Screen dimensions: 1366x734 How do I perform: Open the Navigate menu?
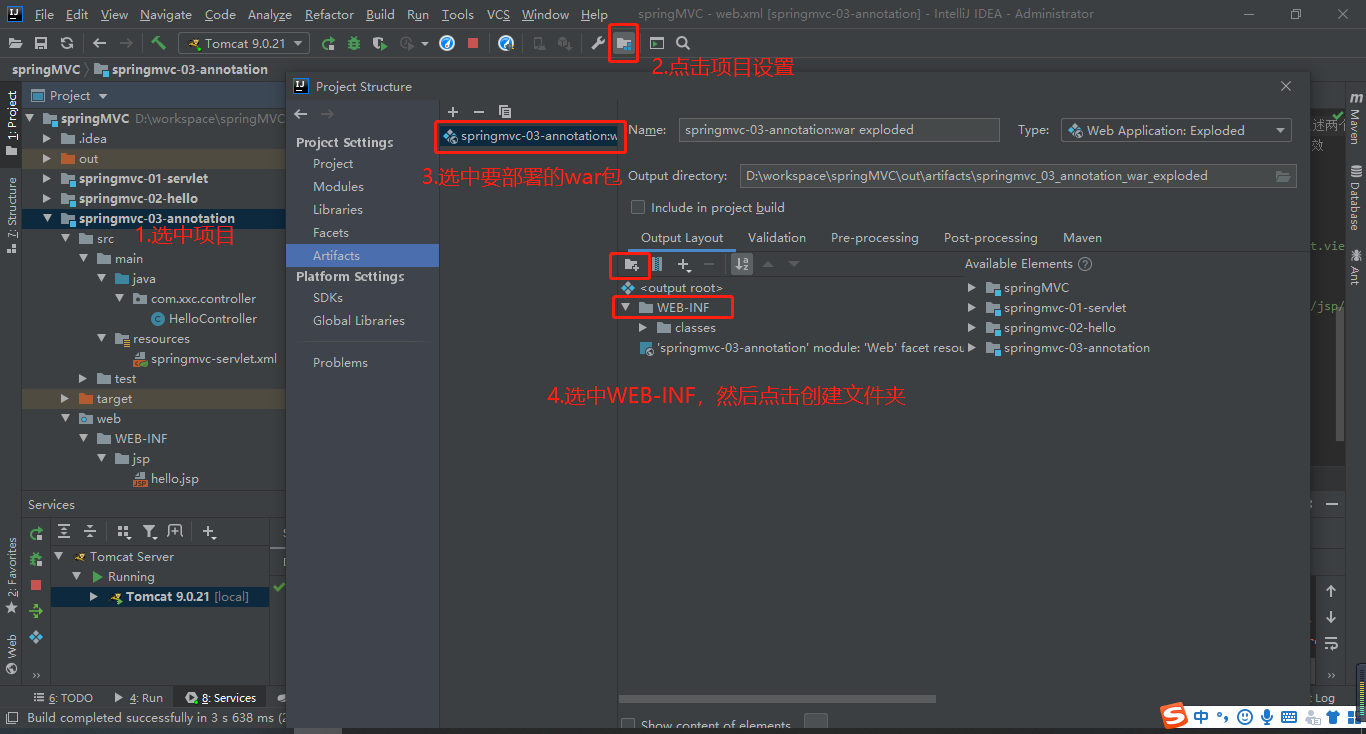click(166, 15)
